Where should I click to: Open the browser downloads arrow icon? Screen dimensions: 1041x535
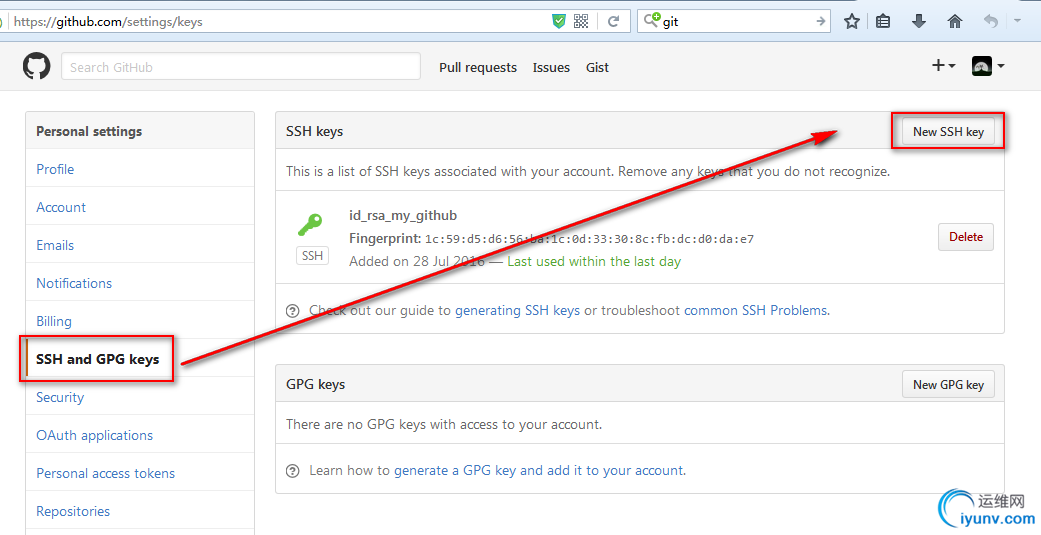pyautogui.click(x=919, y=21)
